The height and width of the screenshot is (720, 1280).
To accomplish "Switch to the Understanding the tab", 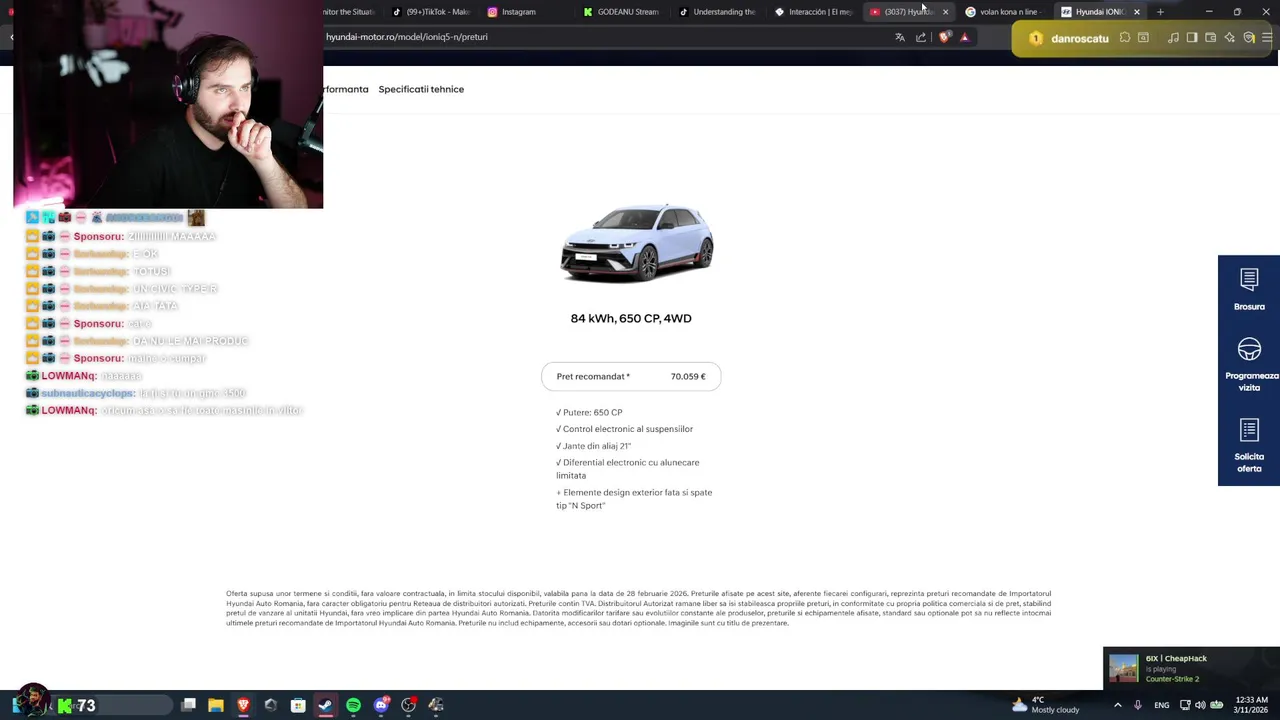I will pyautogui.click(x=717, y=12).
